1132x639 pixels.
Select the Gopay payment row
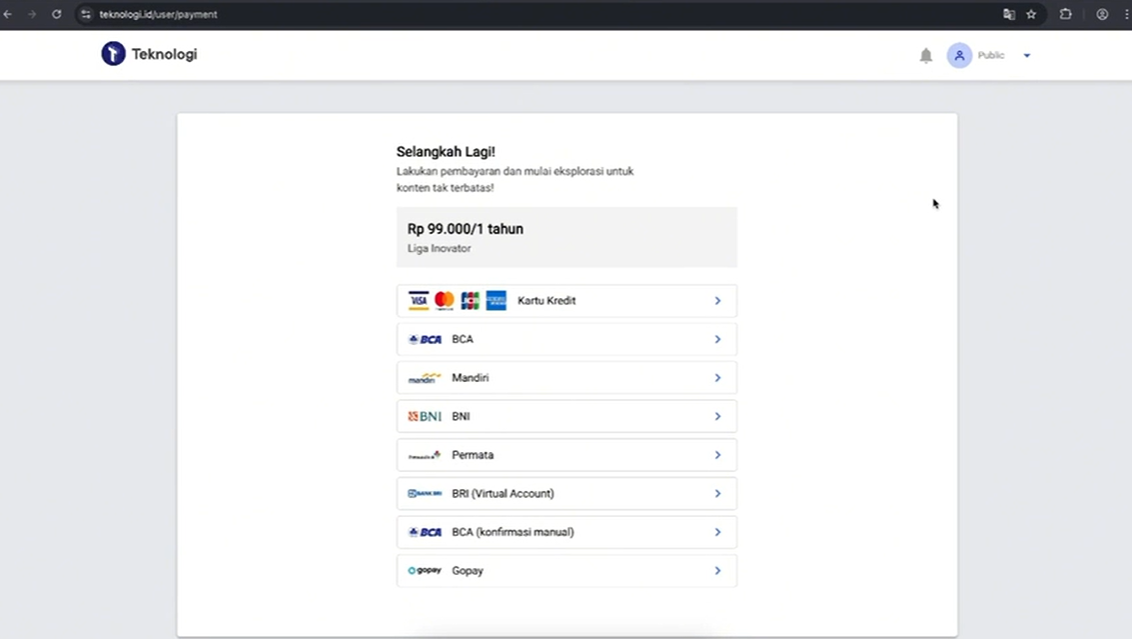click(x=566, y=571)
